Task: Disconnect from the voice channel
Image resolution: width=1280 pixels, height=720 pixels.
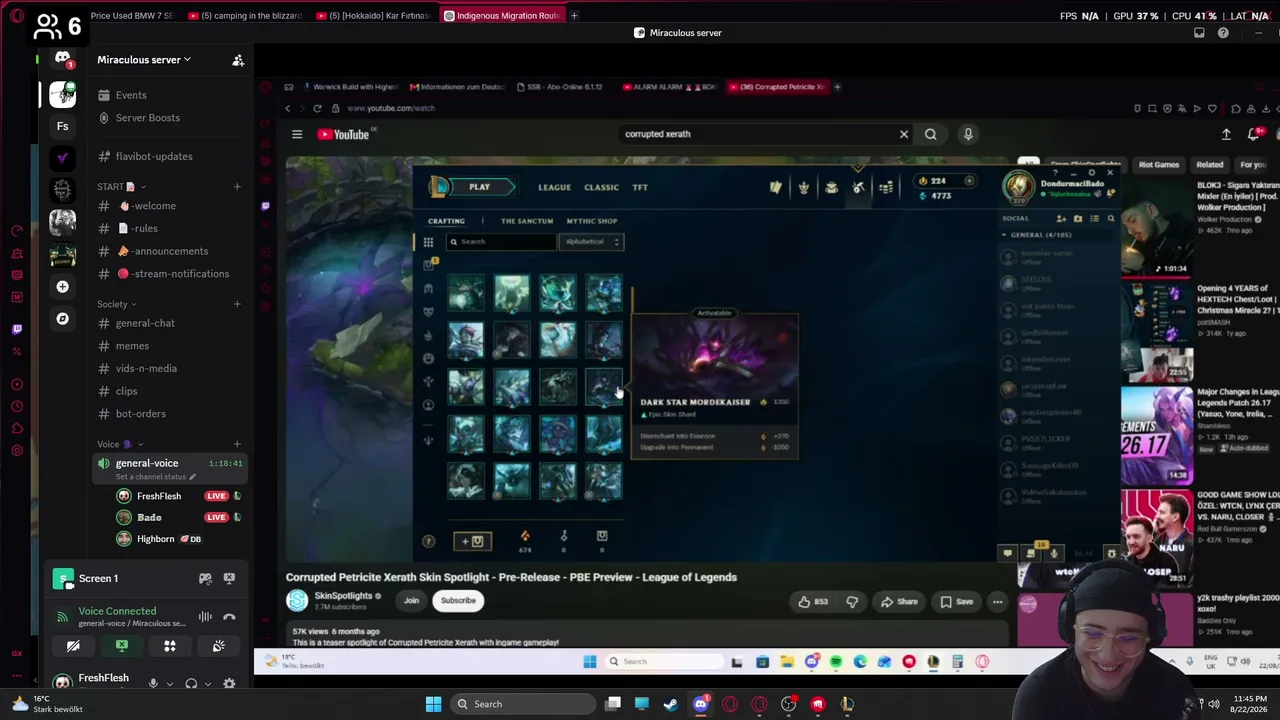Action: coord(229,617)
